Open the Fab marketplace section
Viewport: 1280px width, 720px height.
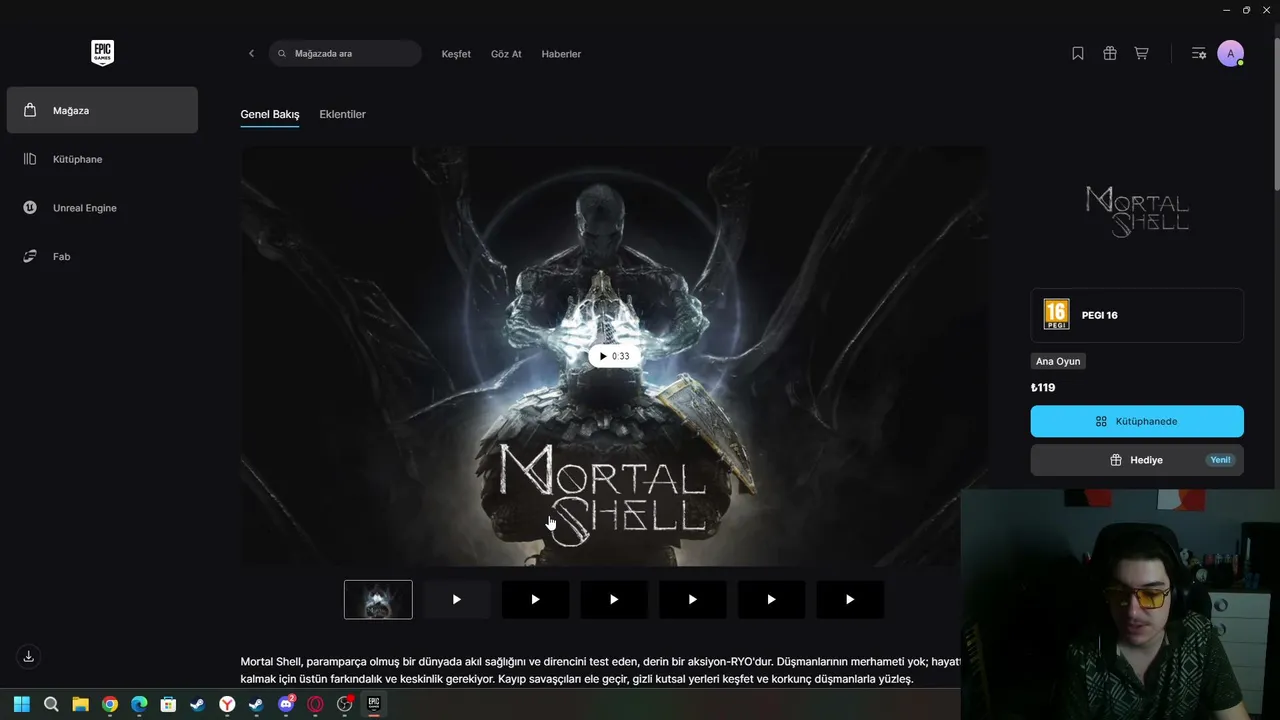click(x=102, y=257)
